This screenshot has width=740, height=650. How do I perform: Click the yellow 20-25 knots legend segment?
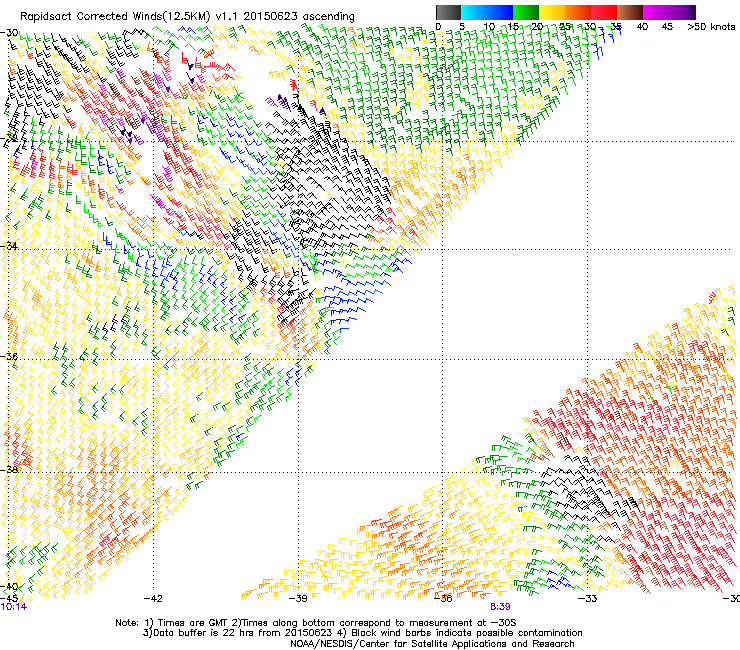[x=552, y=12]
